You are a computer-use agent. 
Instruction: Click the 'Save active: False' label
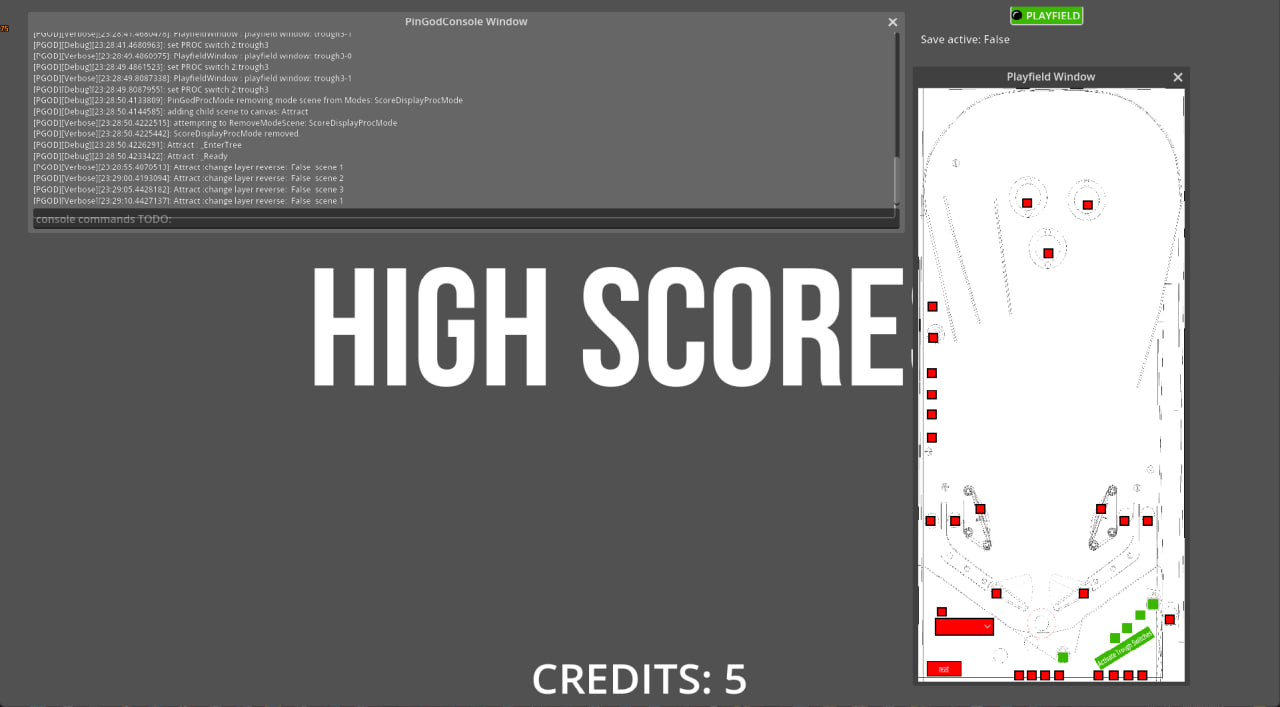click(965, 39)
